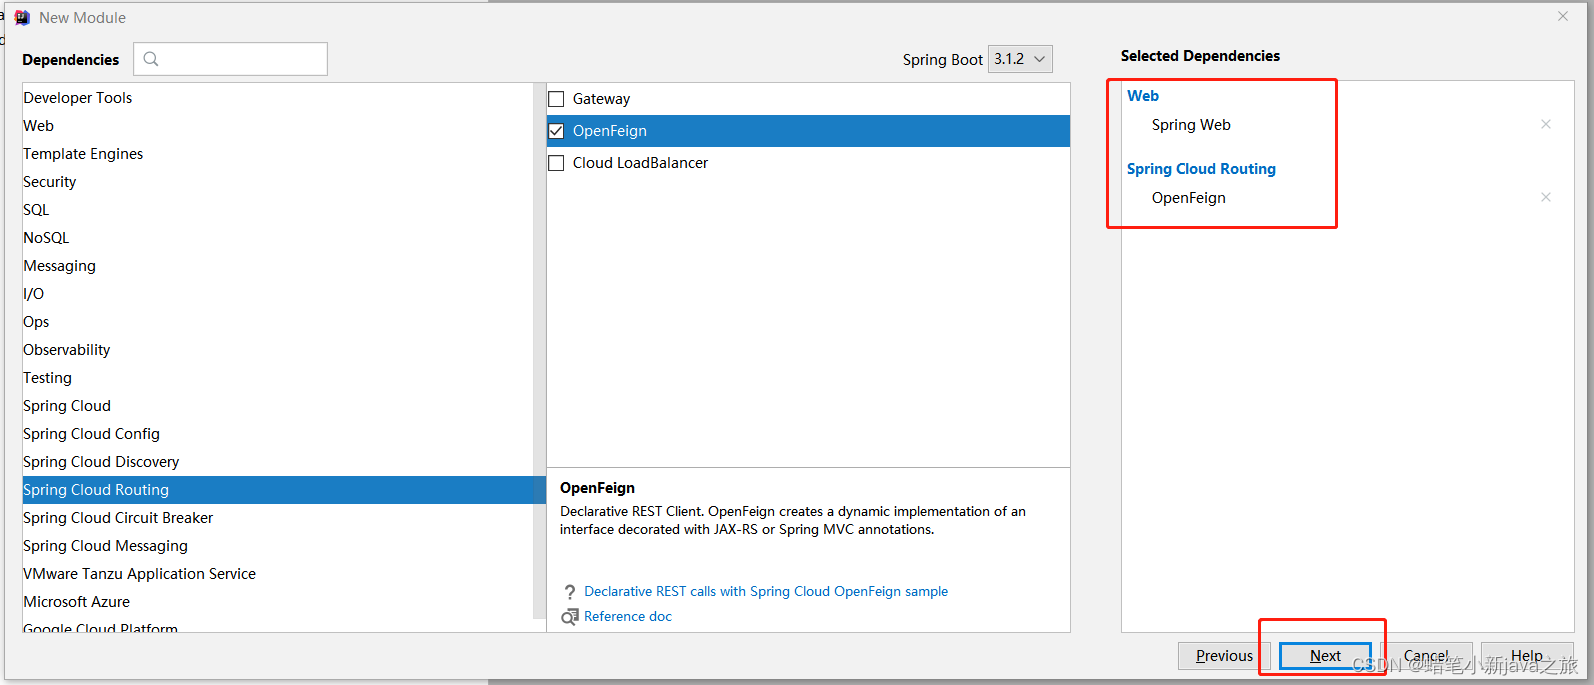Click the search magnifier icon in Dependencies
Image resolution: width=1594 pixels, height=685 pixels.
point(151,59)
